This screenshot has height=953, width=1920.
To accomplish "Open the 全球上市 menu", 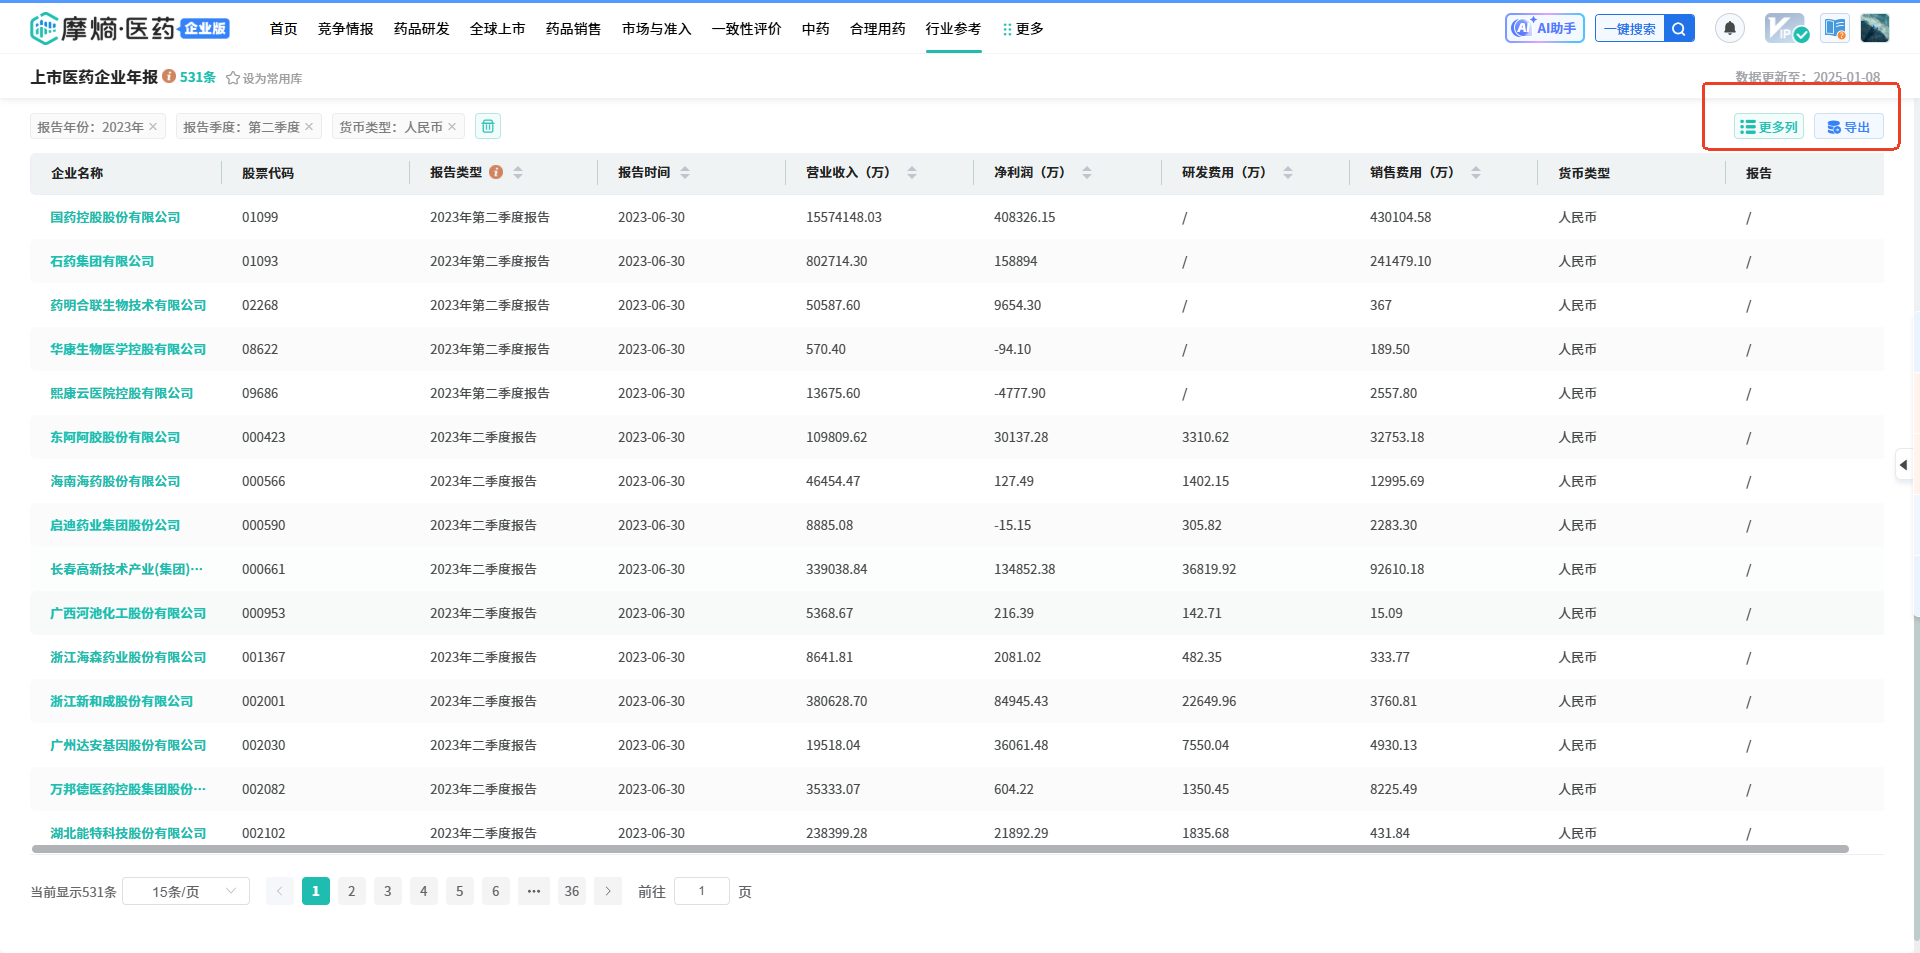I will (498, 29).
